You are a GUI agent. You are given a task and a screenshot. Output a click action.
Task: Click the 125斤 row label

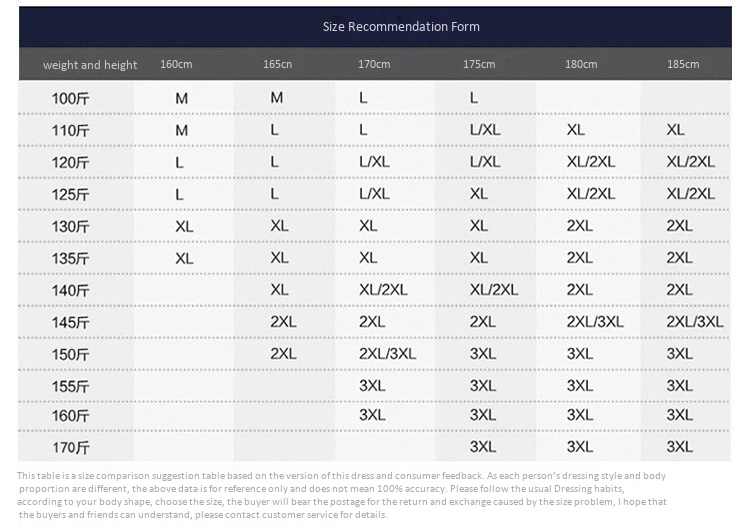[70, 195]
